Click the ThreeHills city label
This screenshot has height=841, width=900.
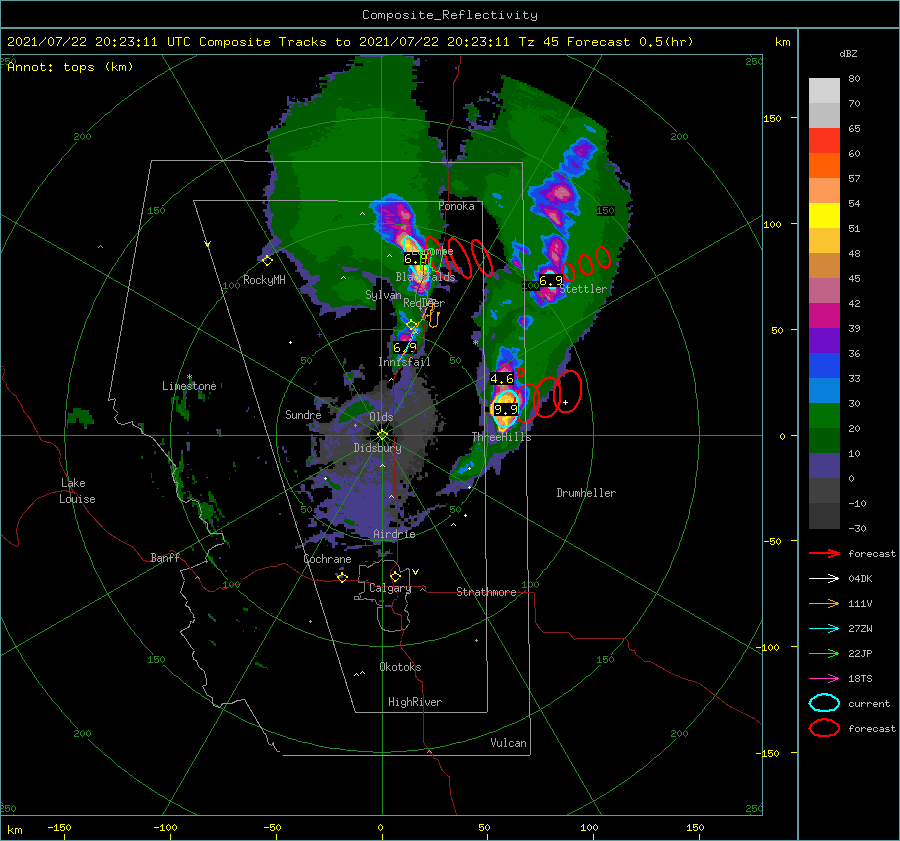502,437
